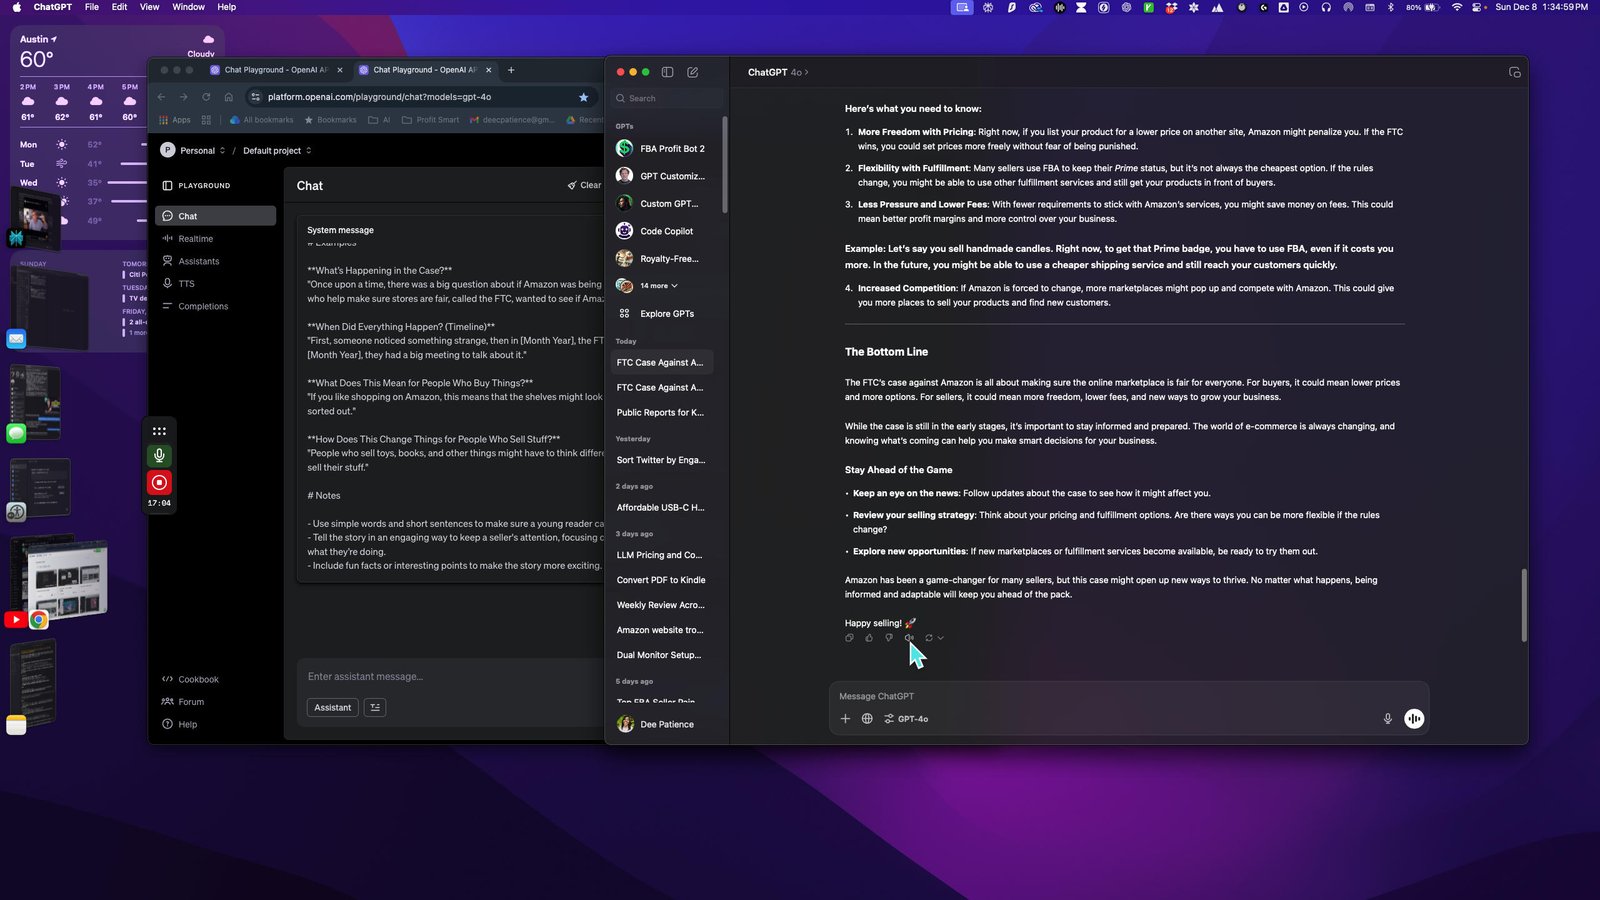Click the Message ChatGPT input field

tap(1128, 696)
